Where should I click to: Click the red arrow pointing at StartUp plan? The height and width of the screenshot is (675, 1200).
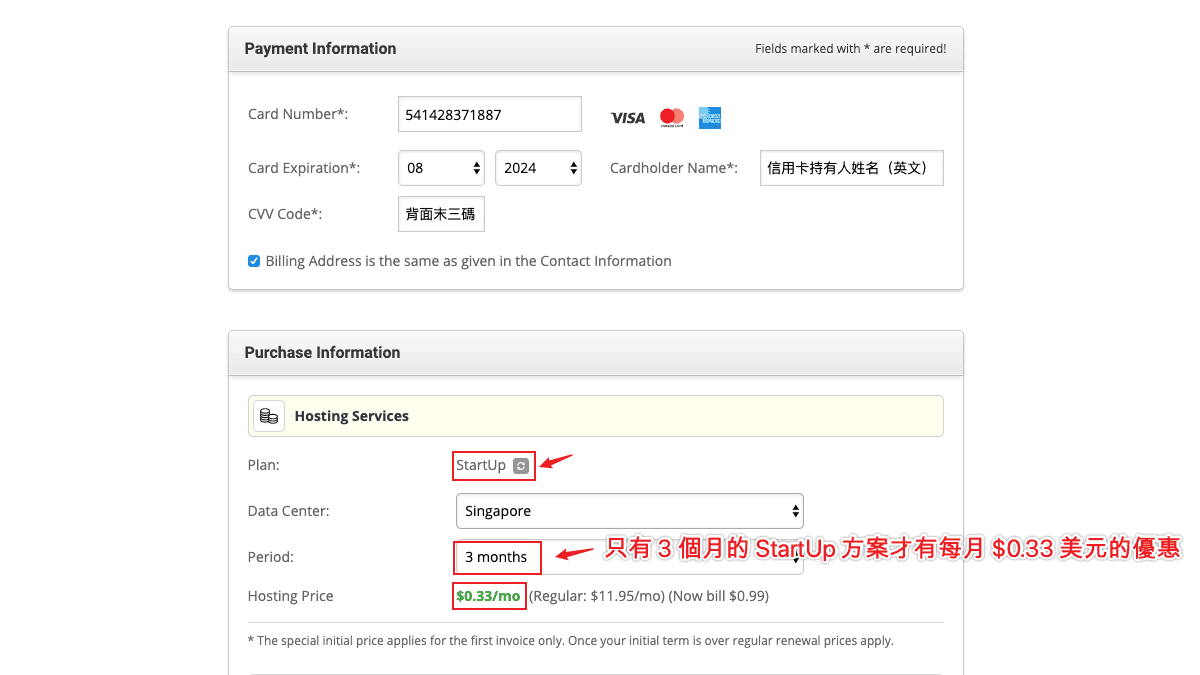(556, 461)
